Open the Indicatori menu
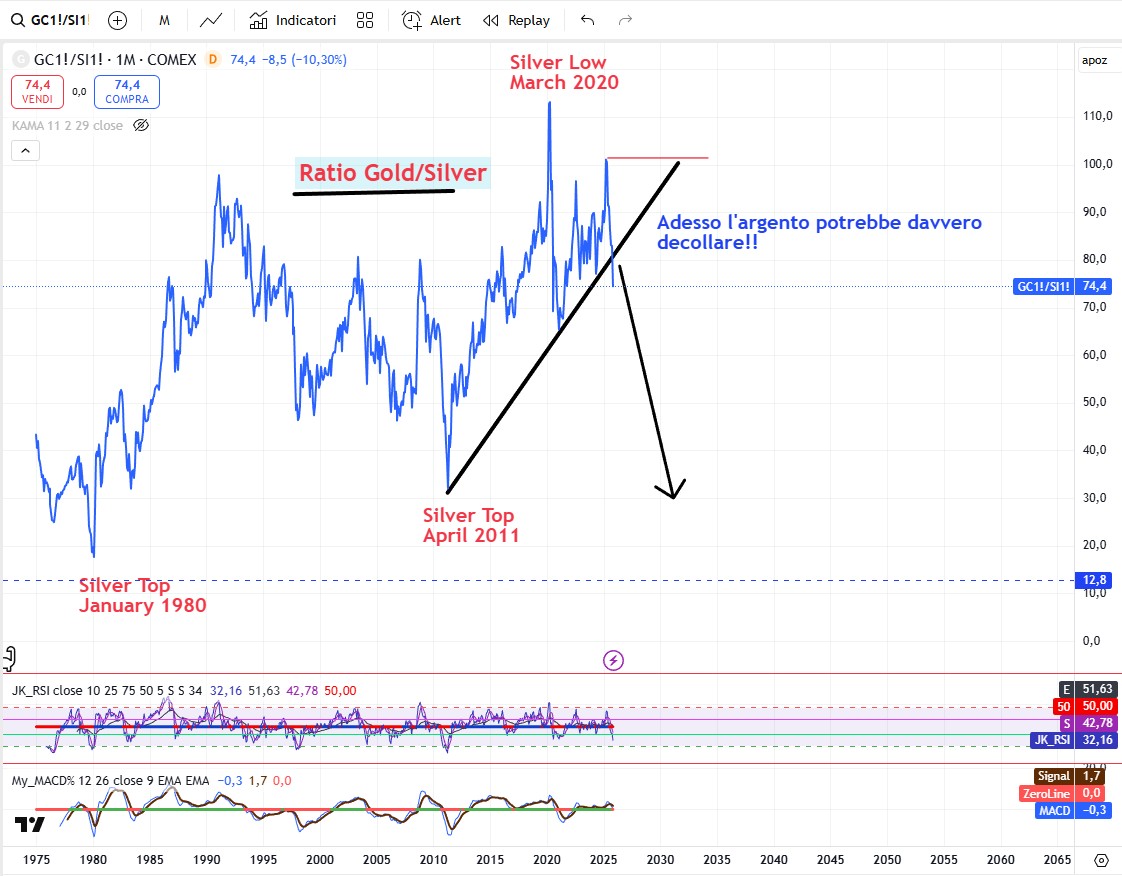Image resolution: width=1122 pixels, height=876 pixels. [x=293, y=20]
